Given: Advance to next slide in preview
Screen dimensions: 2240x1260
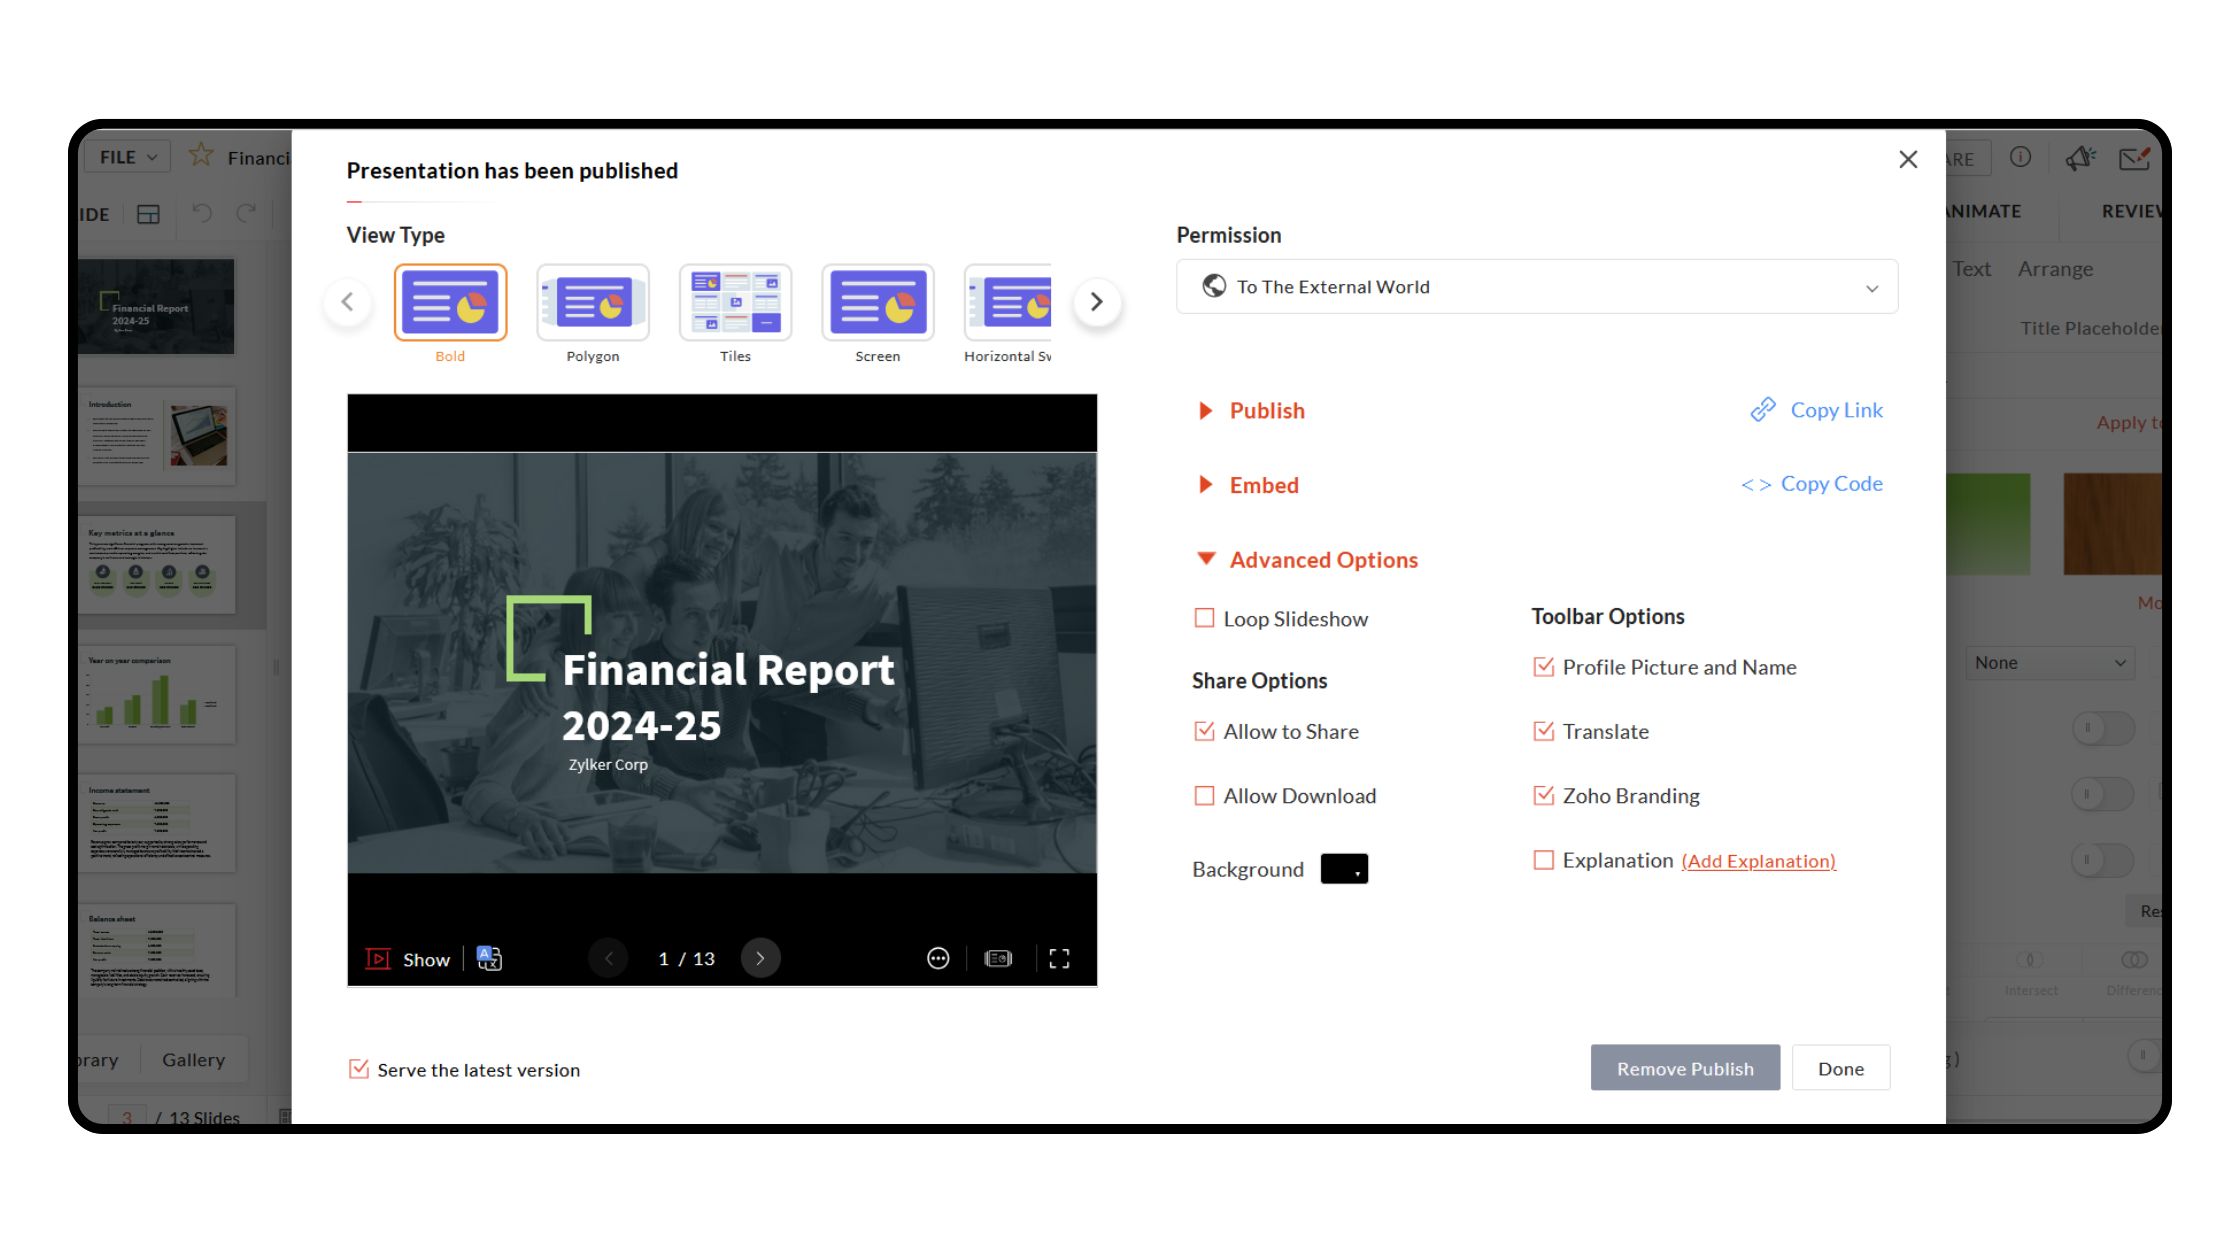Looking at the screenshot, I should pyautogui.click(x=760, y=959).
